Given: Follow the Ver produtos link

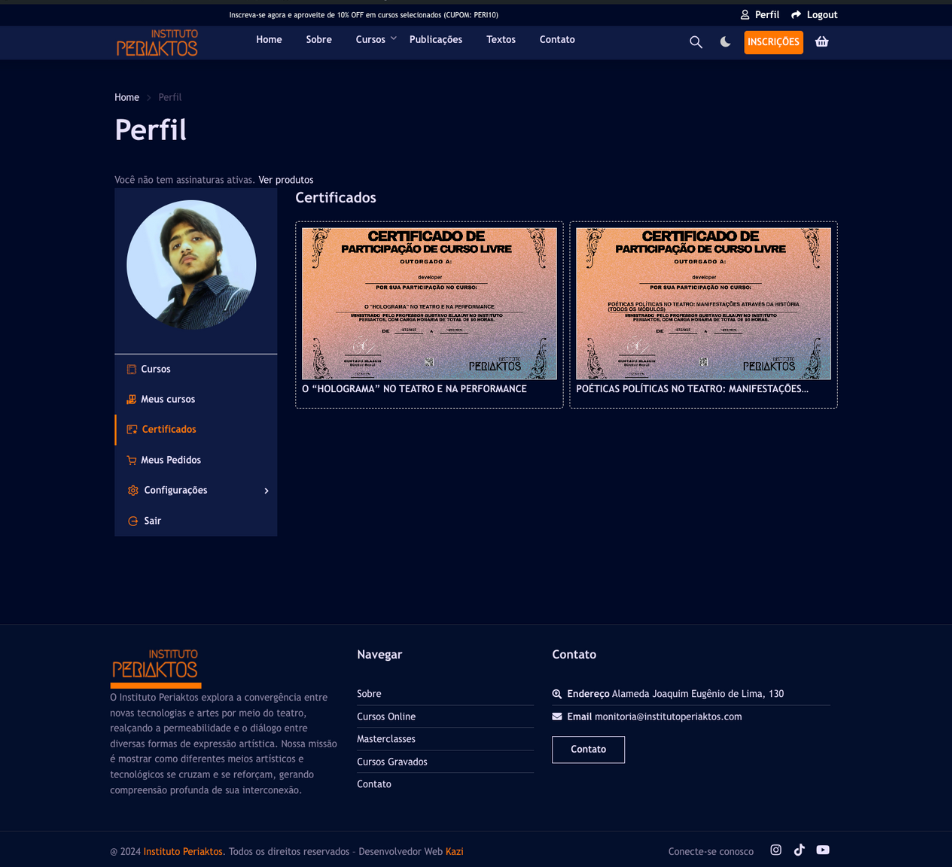Looking at the screenshot, I should (286, 180).
